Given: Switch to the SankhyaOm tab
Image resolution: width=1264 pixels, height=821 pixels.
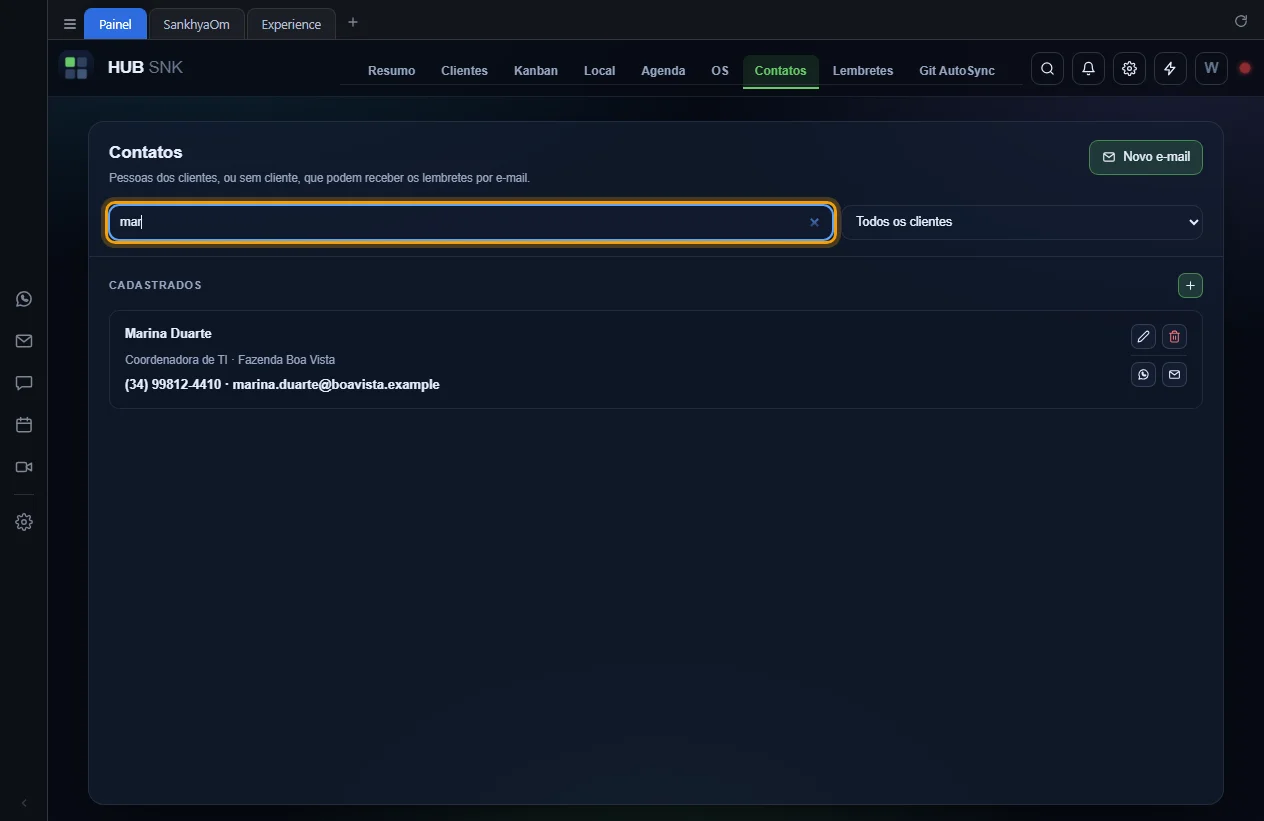Looking at the screenshot, I should point(197,24).
